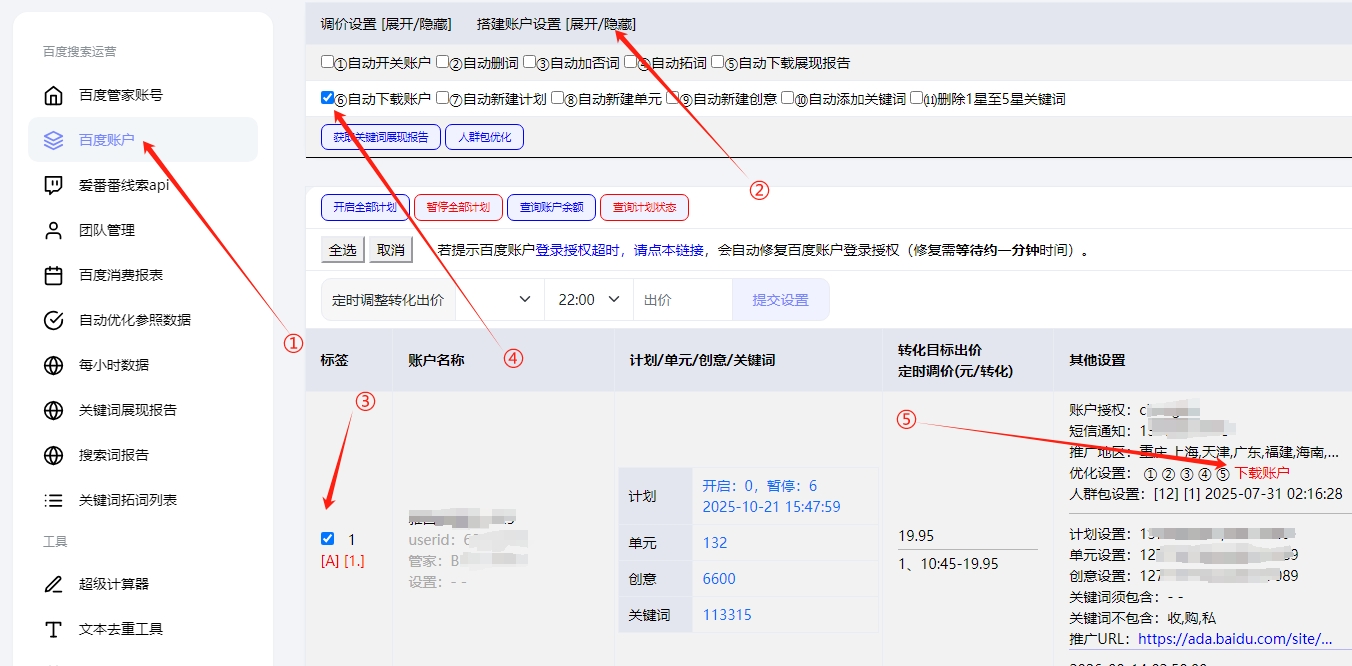Viewport: 1352px width, 666px height.
Task: Click the calendar icon for 百度消费报表
Action: [54, 275]
